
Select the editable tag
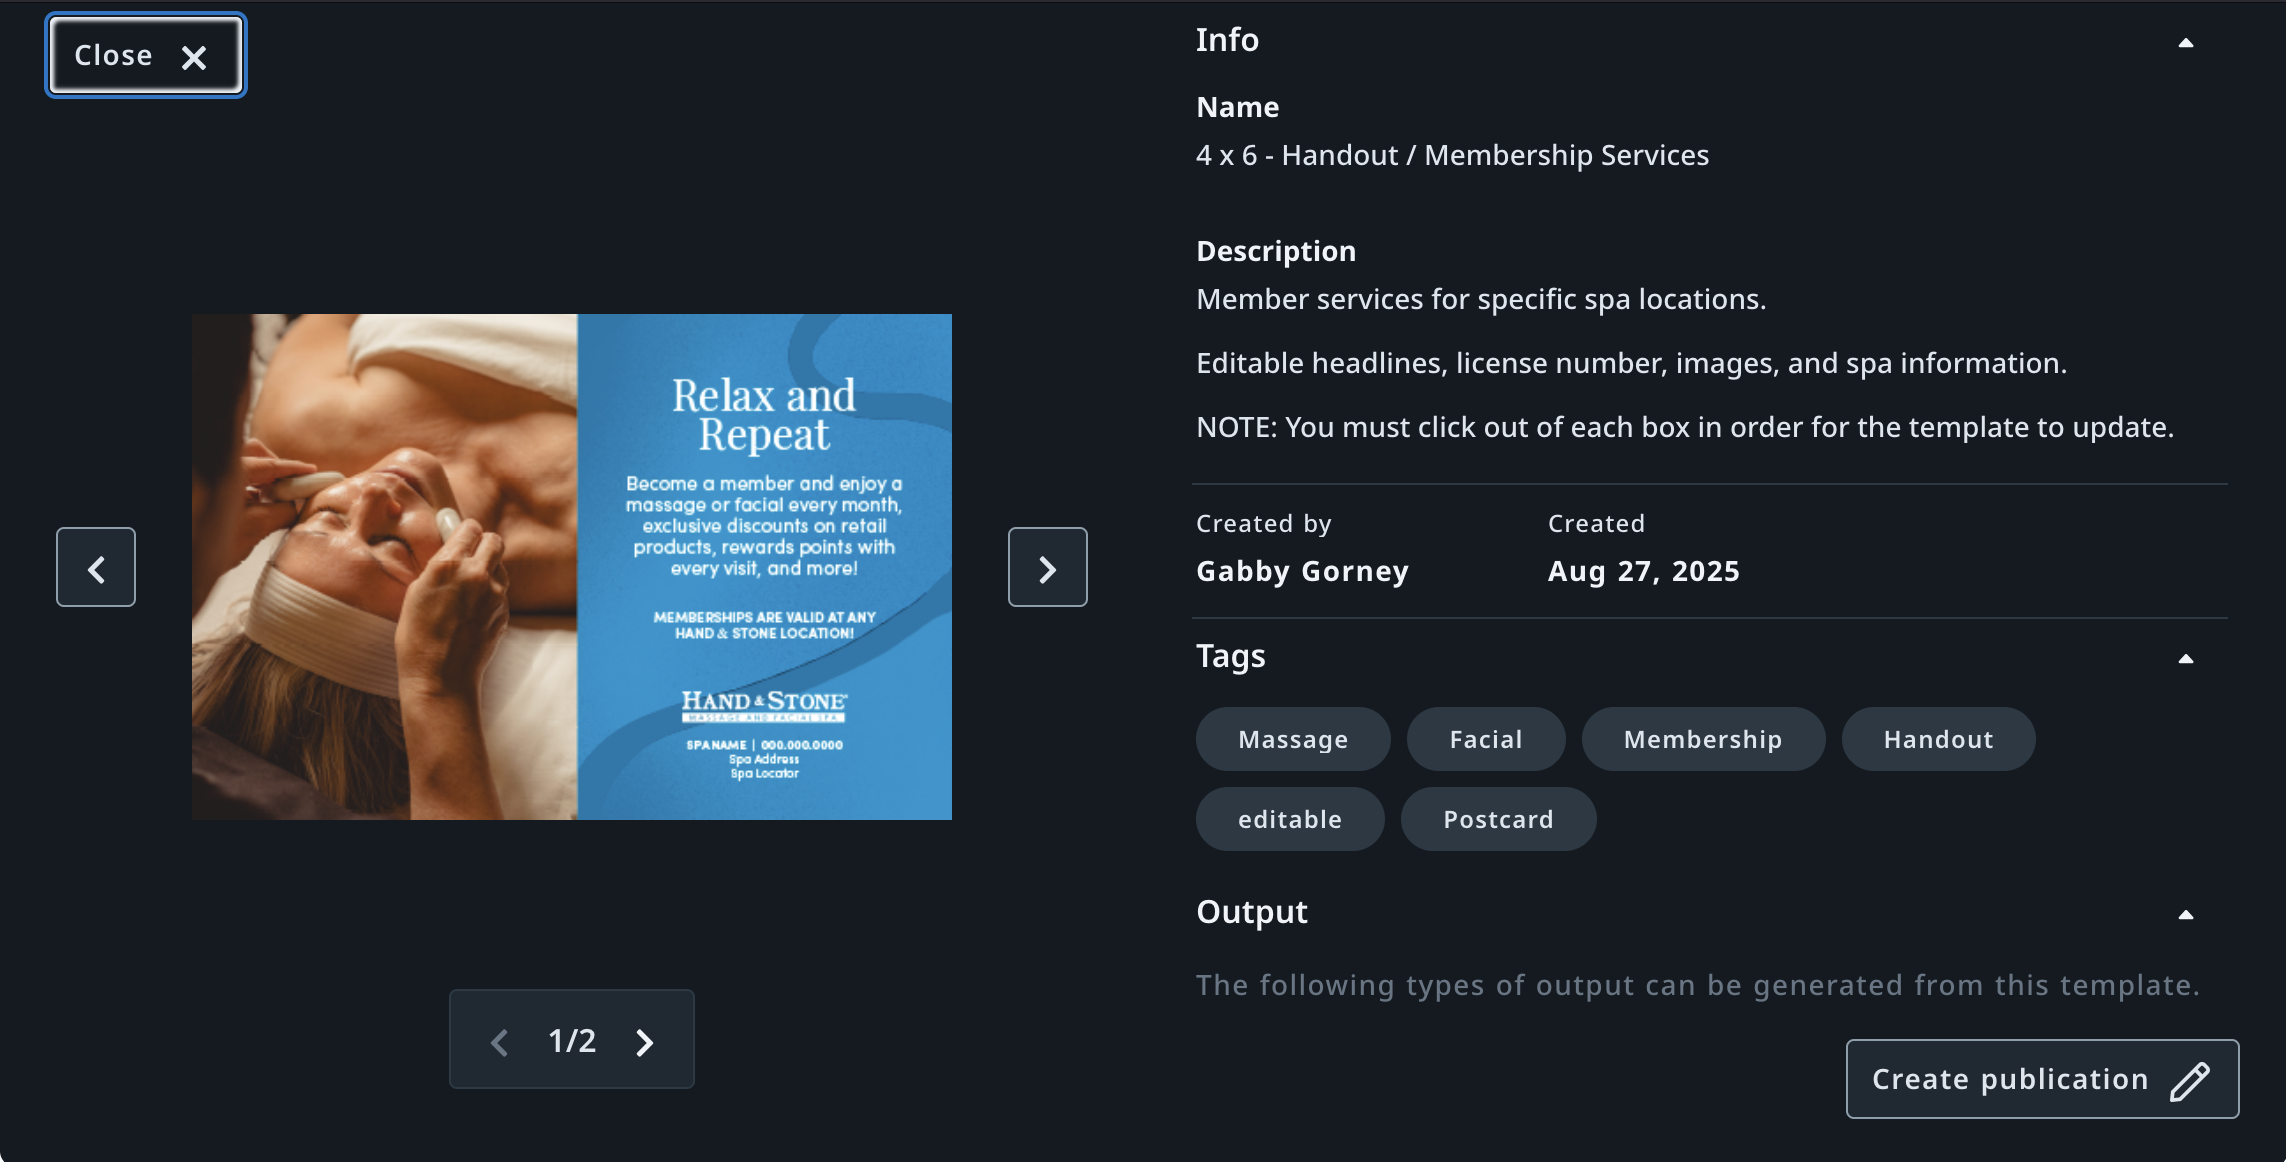(x=1290, y=820)
